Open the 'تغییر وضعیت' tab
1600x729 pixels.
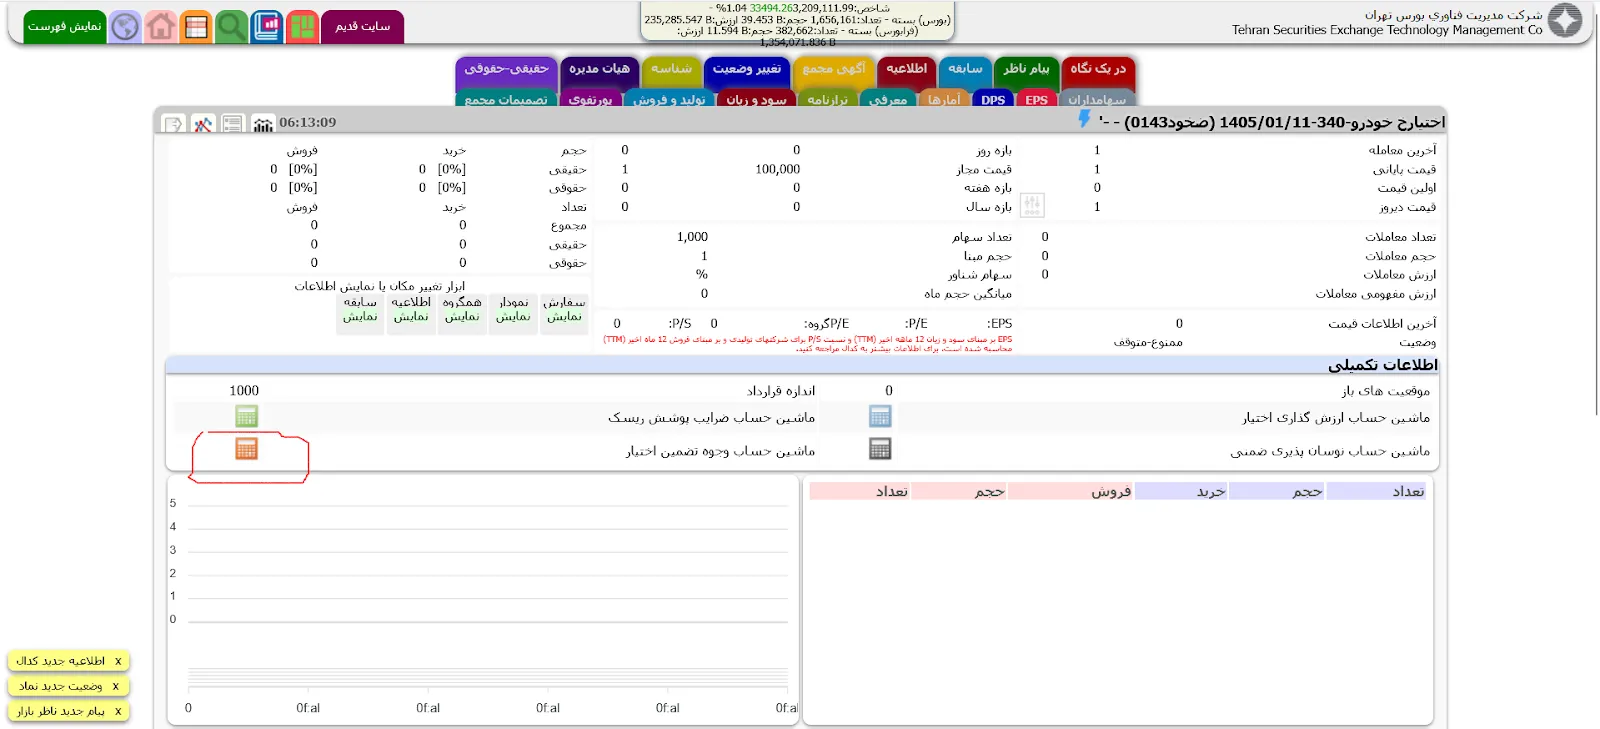747,70
